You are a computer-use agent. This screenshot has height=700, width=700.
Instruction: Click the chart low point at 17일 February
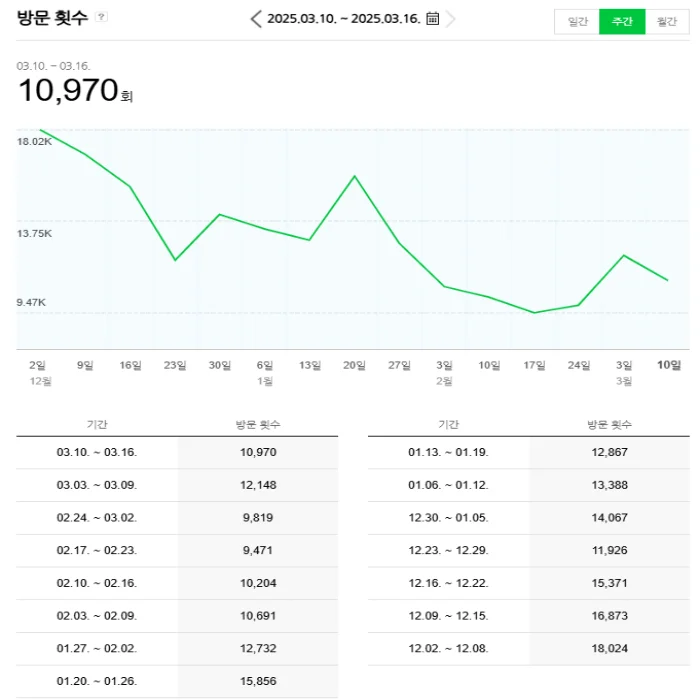(534, 313)
